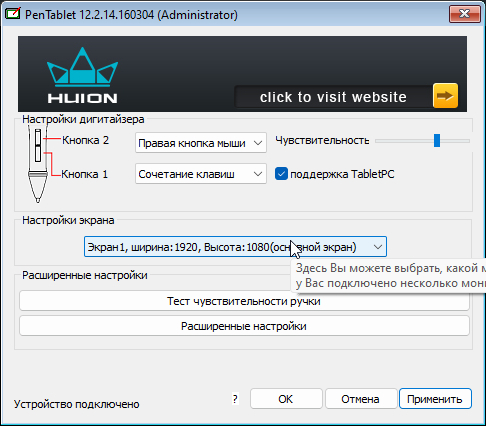This screenshot has width=486, height=426.
Task: Click the Применить button
Action: click(x=435, y=399)
